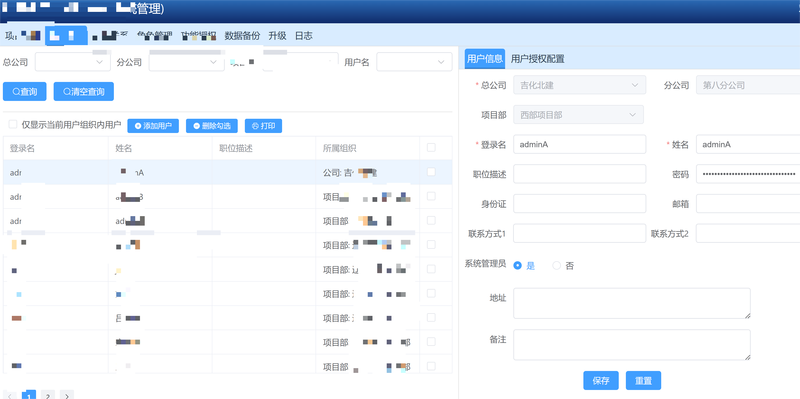800x399 pixels.
Task: Click the 添加用户 add user button
Action: pyautogui.click(x=153, y=126)
